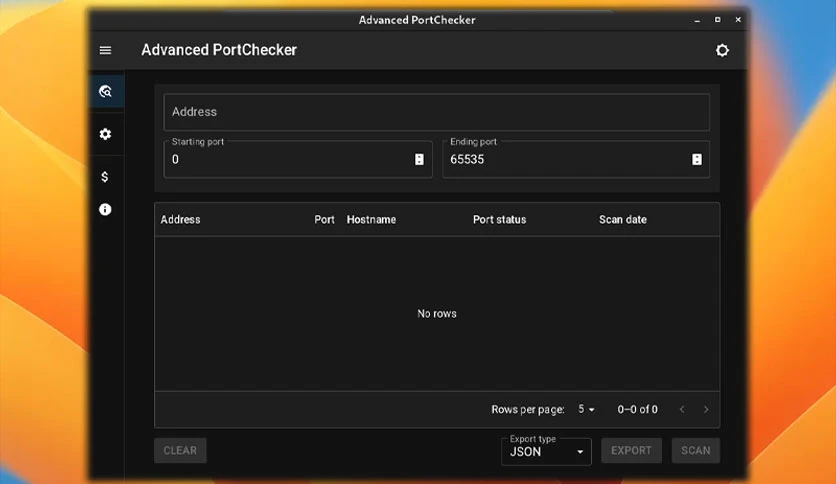Sort table by Hostname column header
The width and height of the screenshot is (836, 484).
point(371,220)
